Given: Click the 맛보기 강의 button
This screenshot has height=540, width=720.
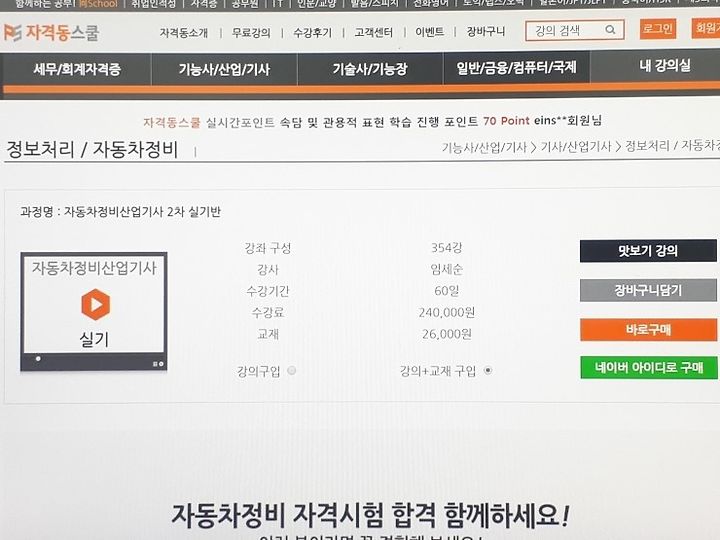Looking at the screenshot, I should click(648, 251).
